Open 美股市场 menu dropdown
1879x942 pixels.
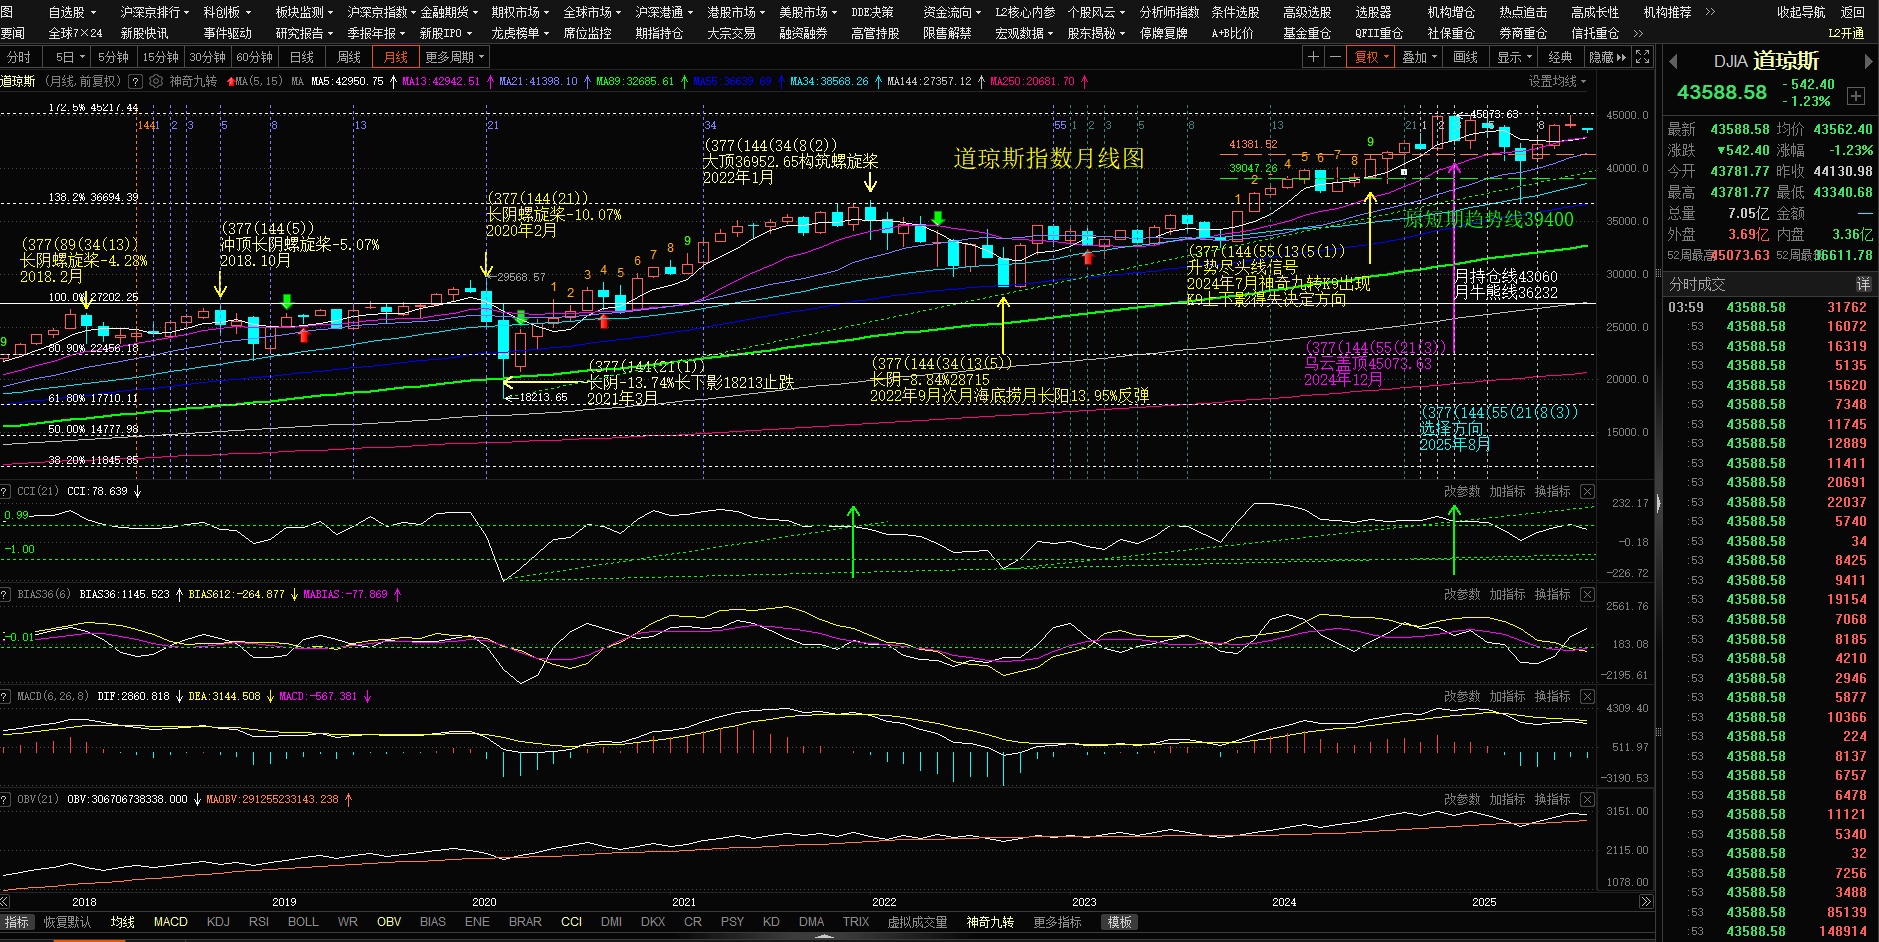[x=808, y=12]
